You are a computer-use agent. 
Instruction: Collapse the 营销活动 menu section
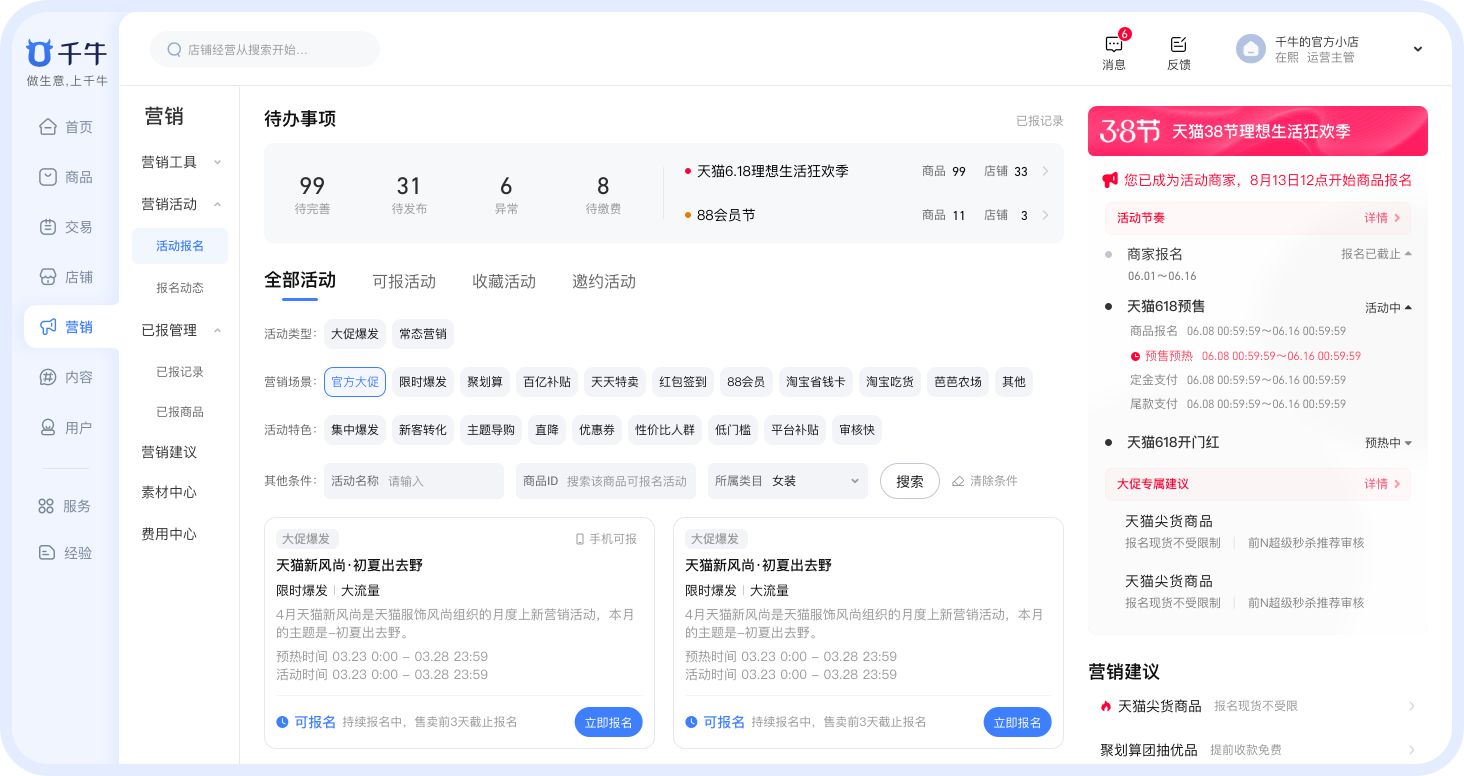218,204
